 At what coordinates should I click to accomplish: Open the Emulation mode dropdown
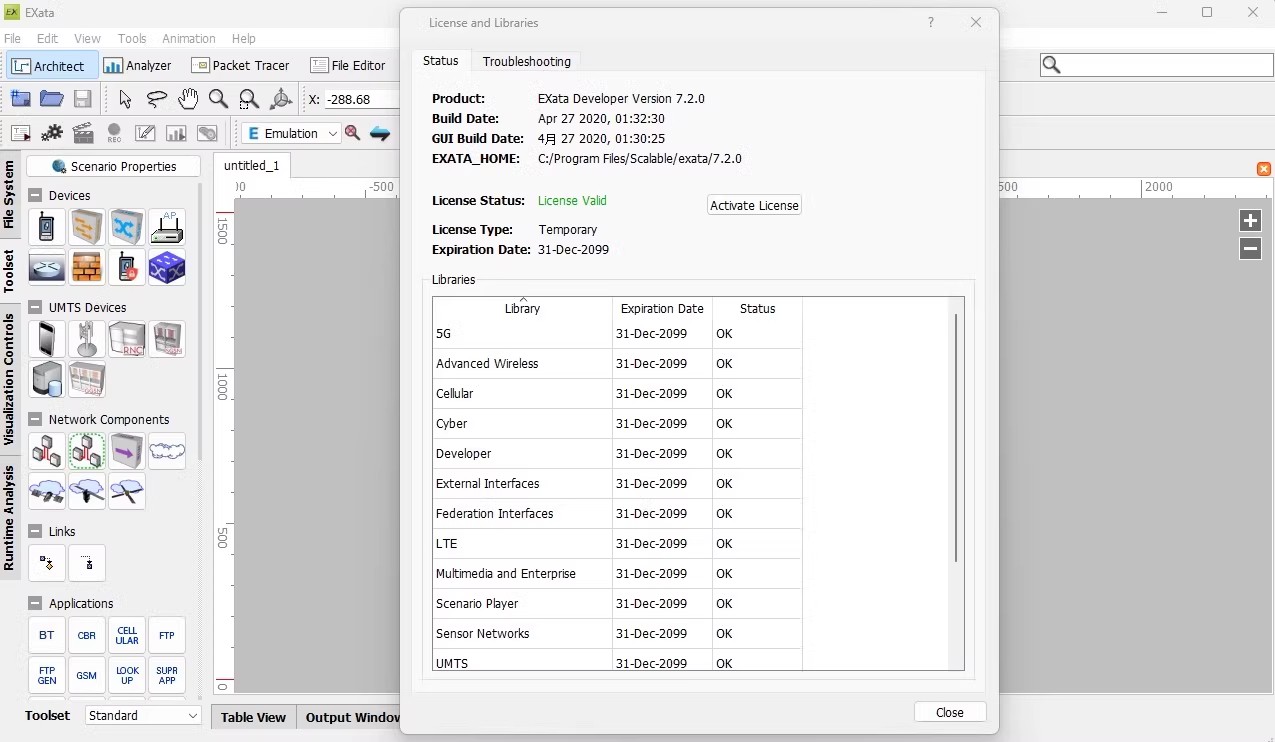(x=291, y=133)
